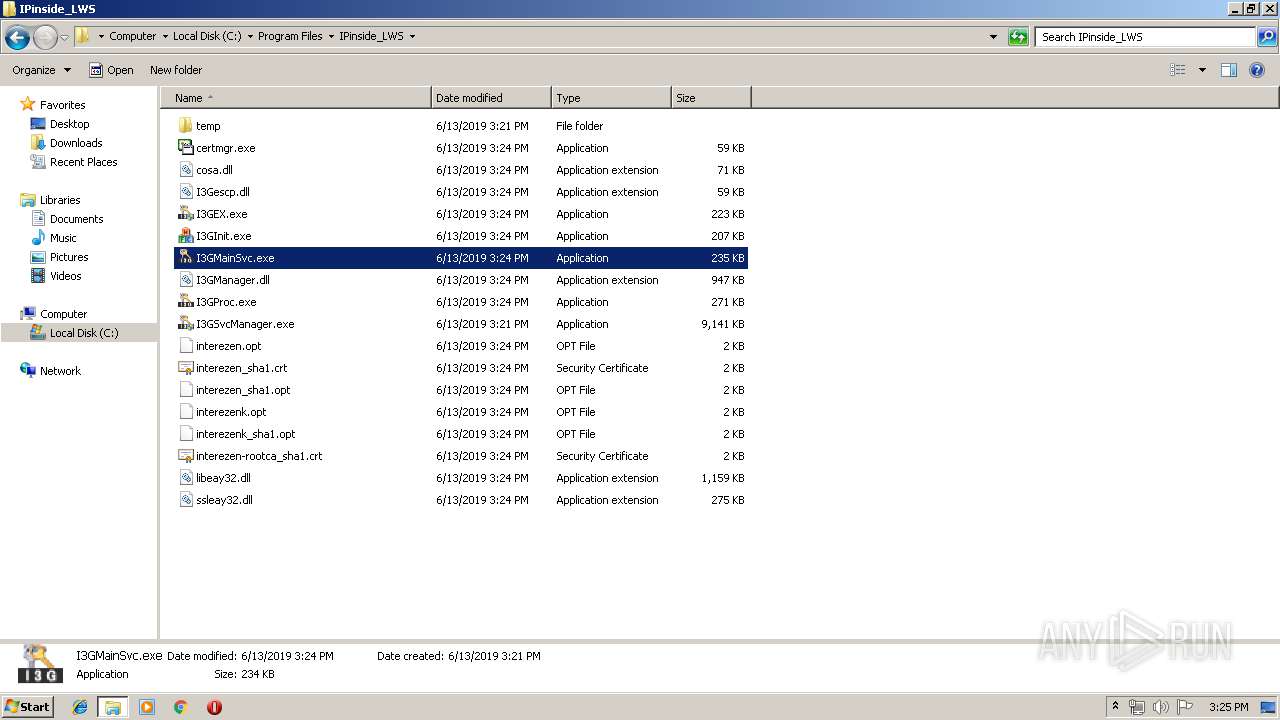Open the address bar history dropdown
This screenshot has width=1280, height=720.
pos(993,37)
